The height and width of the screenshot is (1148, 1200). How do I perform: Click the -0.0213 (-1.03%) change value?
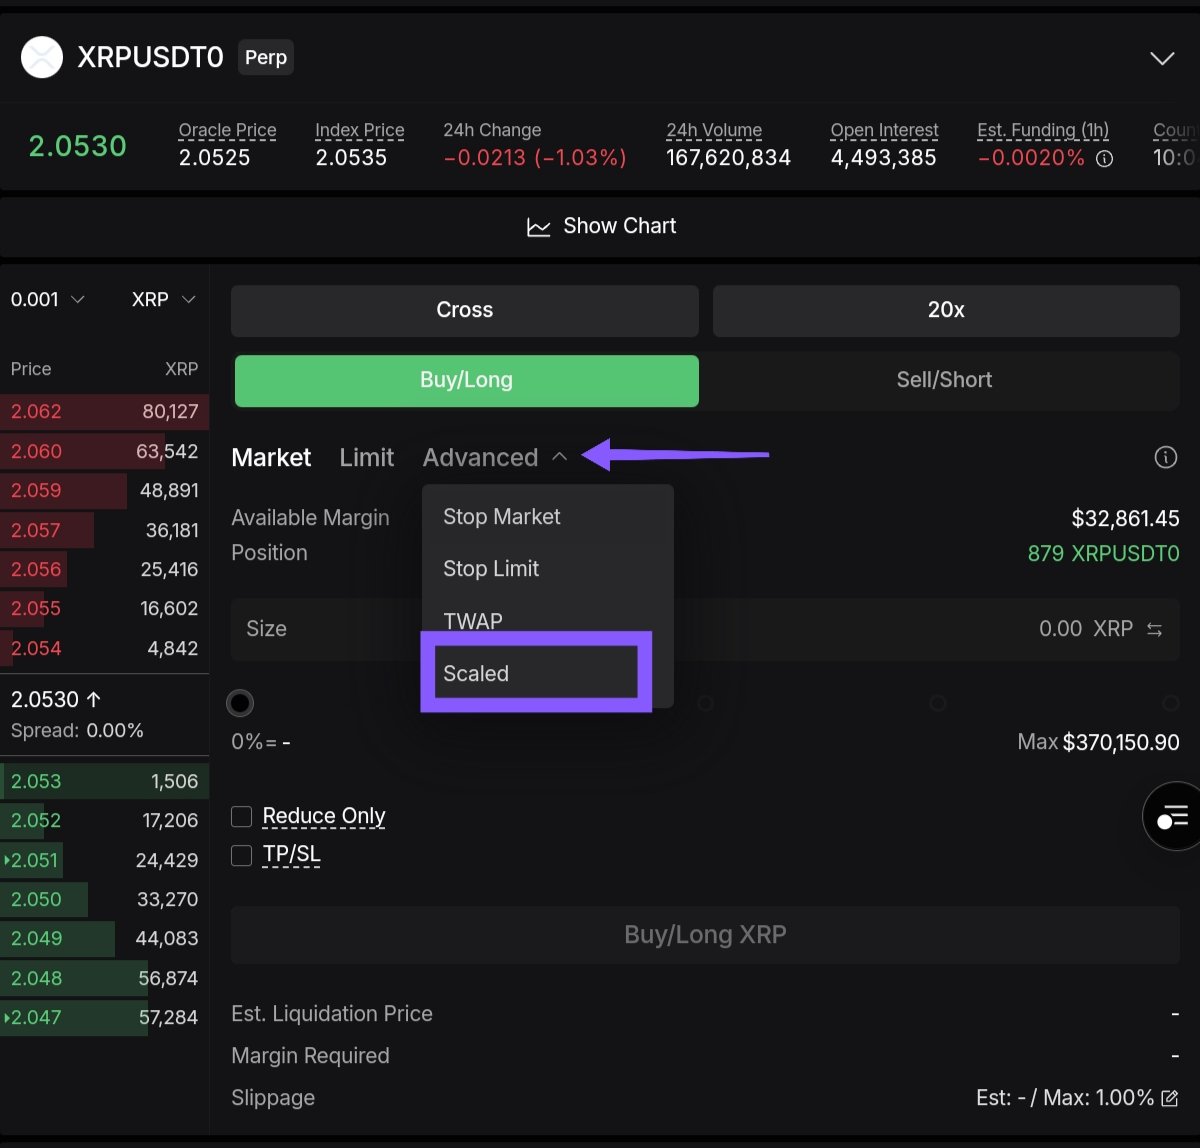[535, 158]
